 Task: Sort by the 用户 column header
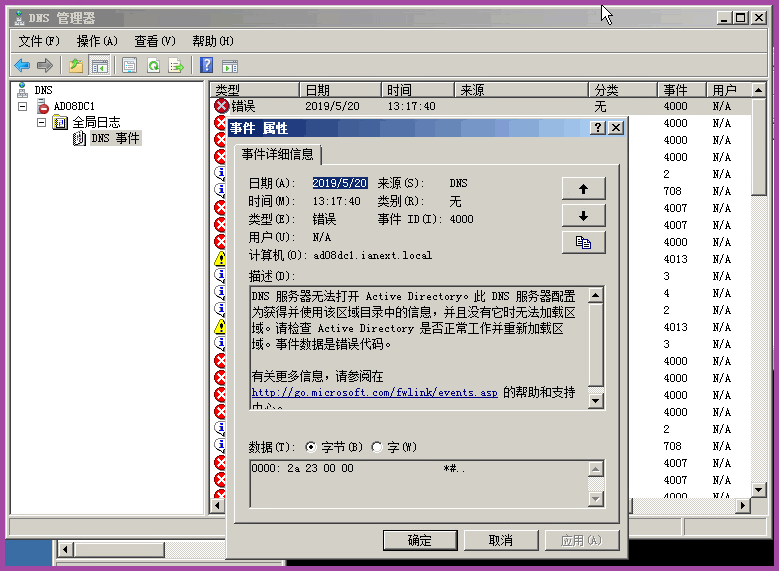(x=728, y=90)
